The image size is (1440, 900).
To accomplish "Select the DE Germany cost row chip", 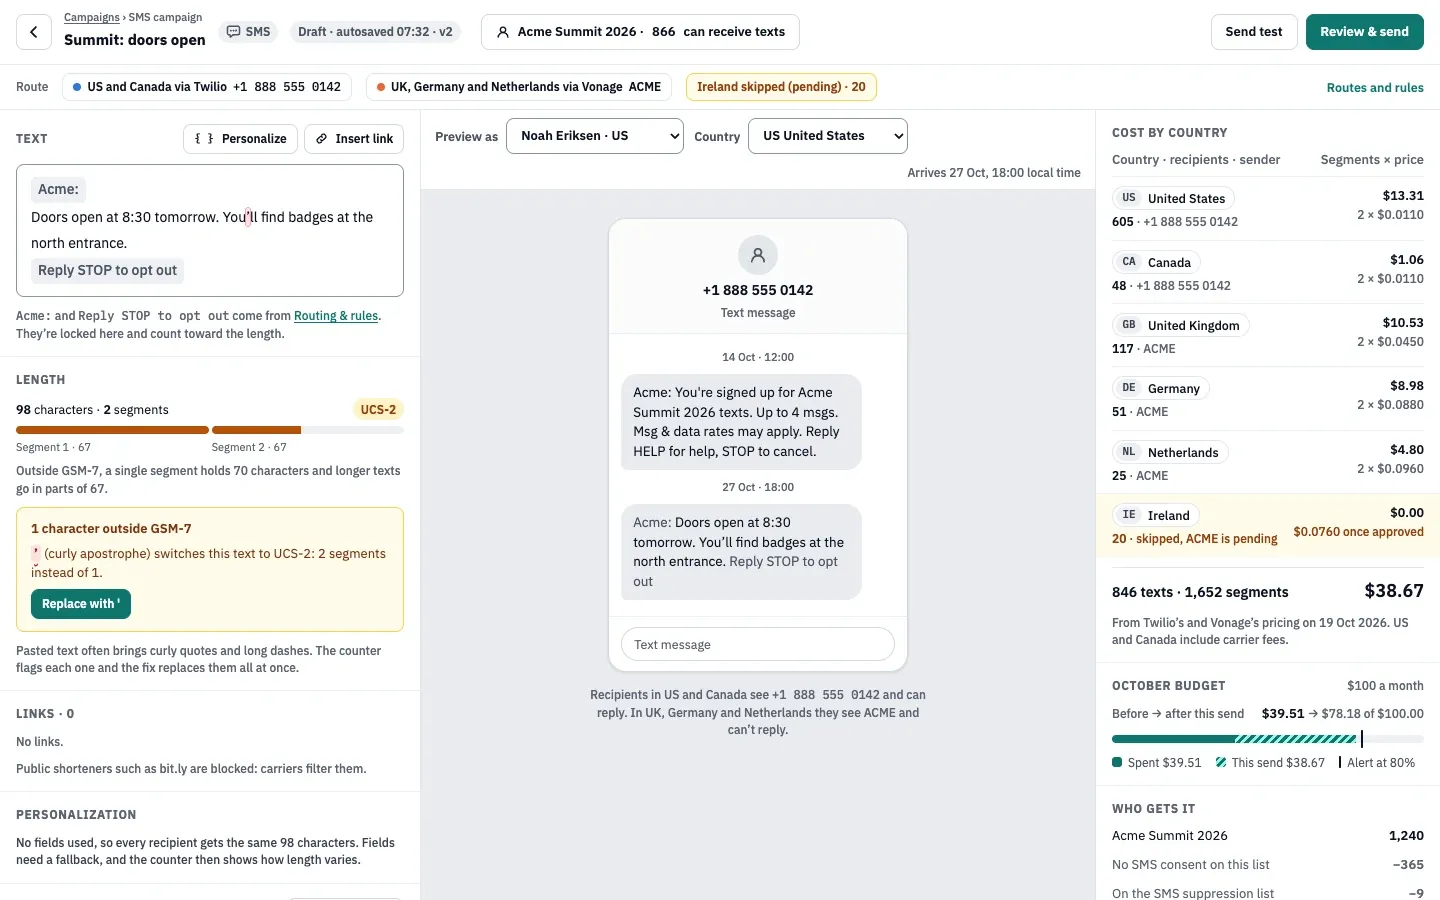I will pyautogui.click(x=1161, y=388).
